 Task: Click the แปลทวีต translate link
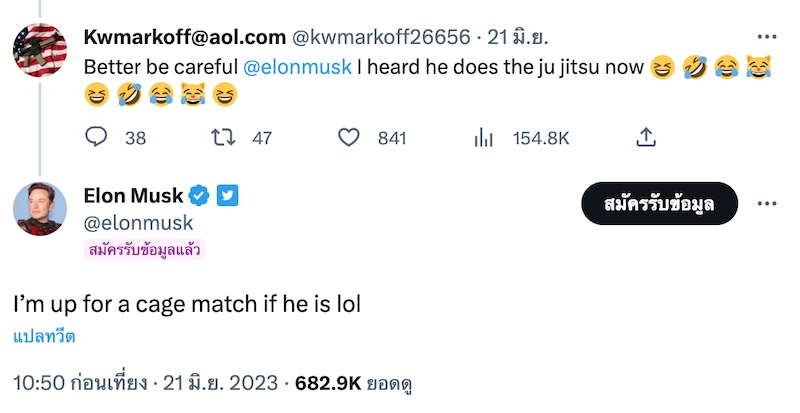click(x=45, y=337)
